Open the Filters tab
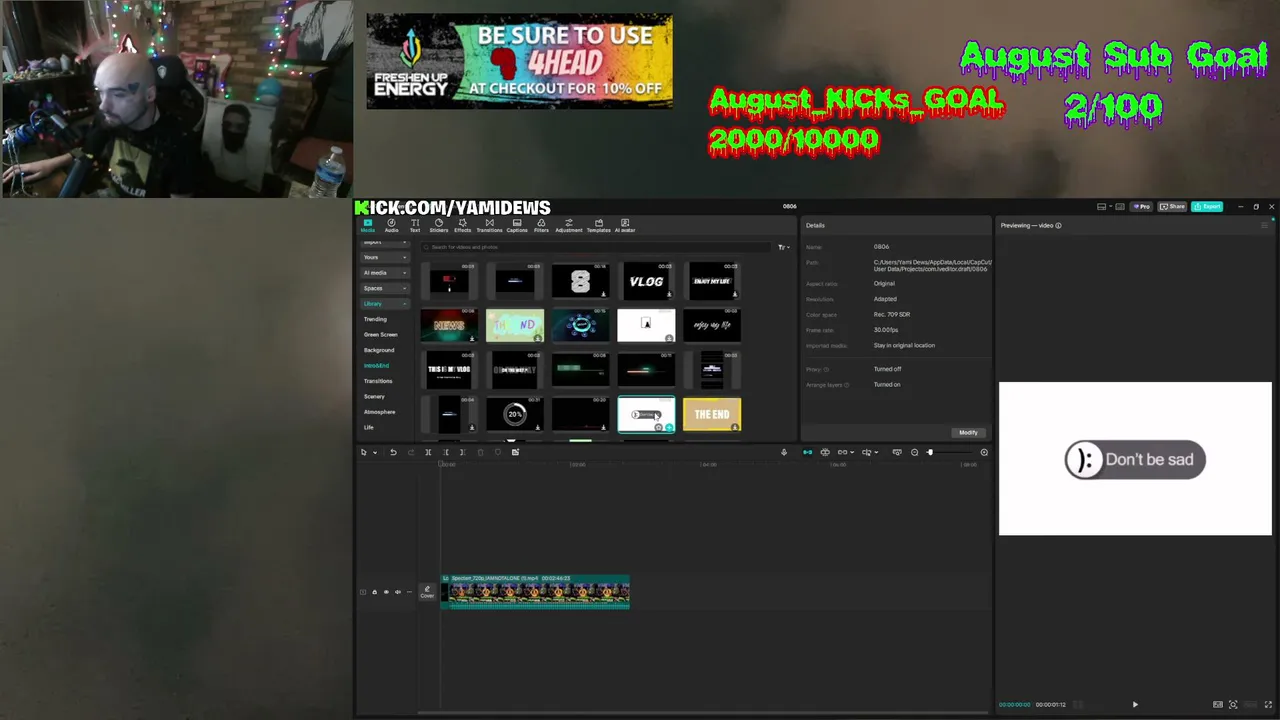1280x720 pixels. click(541, 226)
